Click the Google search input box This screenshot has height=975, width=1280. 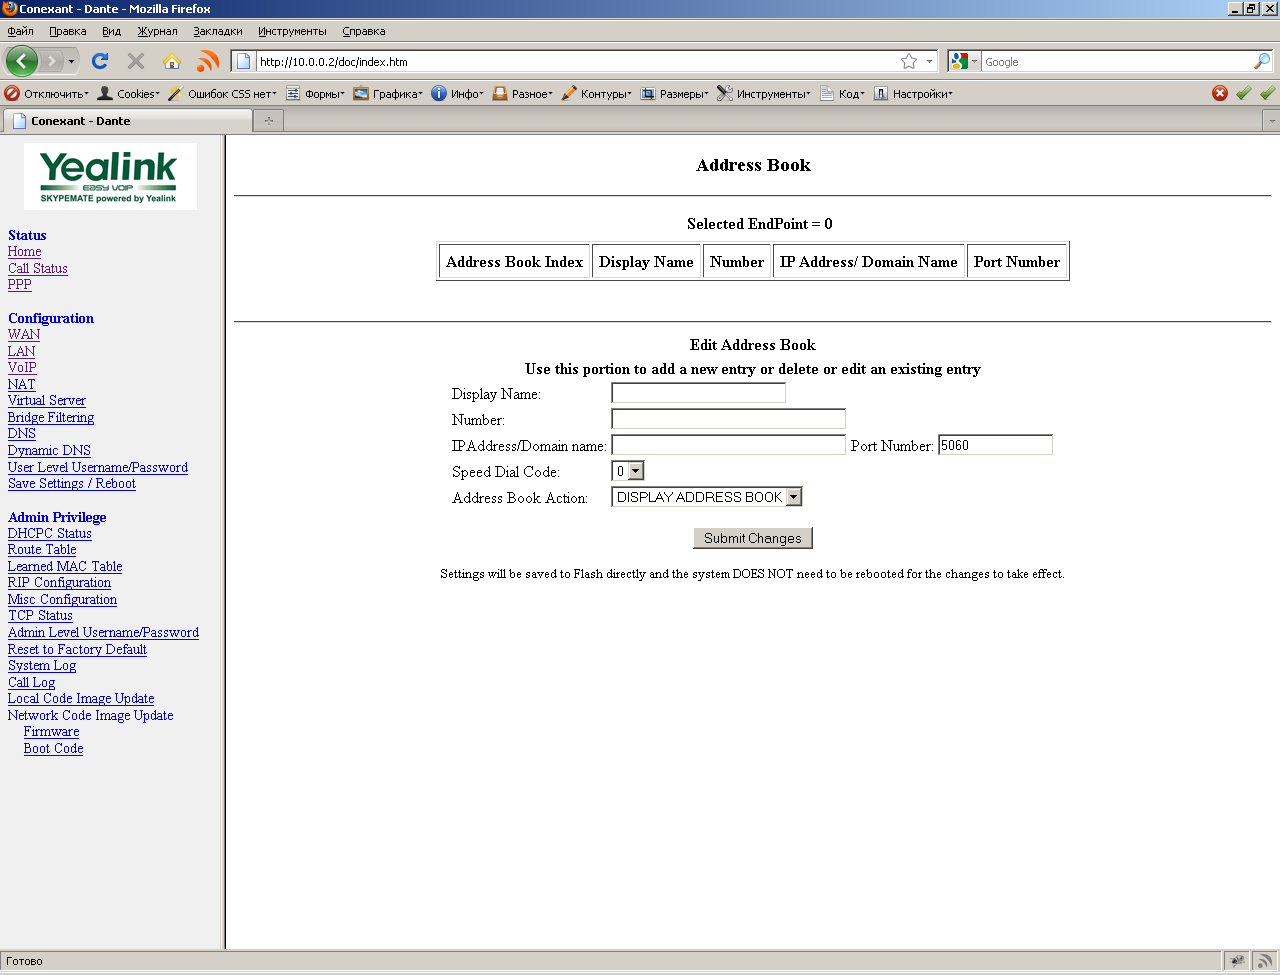(x=1116, y=61)
